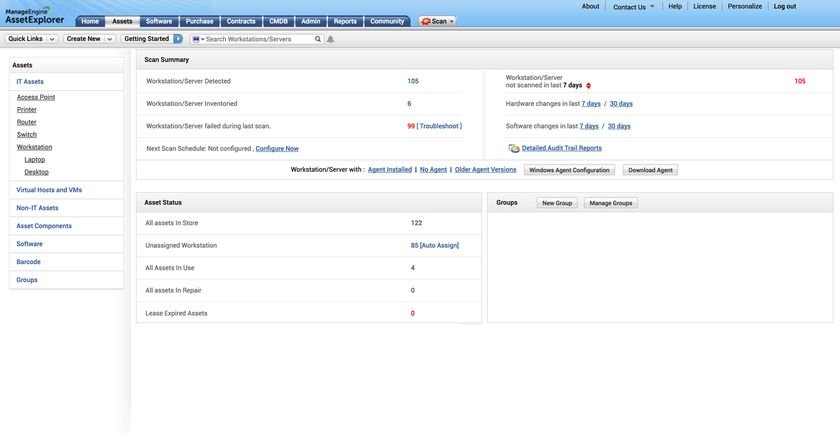The height and width of the screenshot is (433, 840).
Task: Click the New Group button
Action: point(557,203)
